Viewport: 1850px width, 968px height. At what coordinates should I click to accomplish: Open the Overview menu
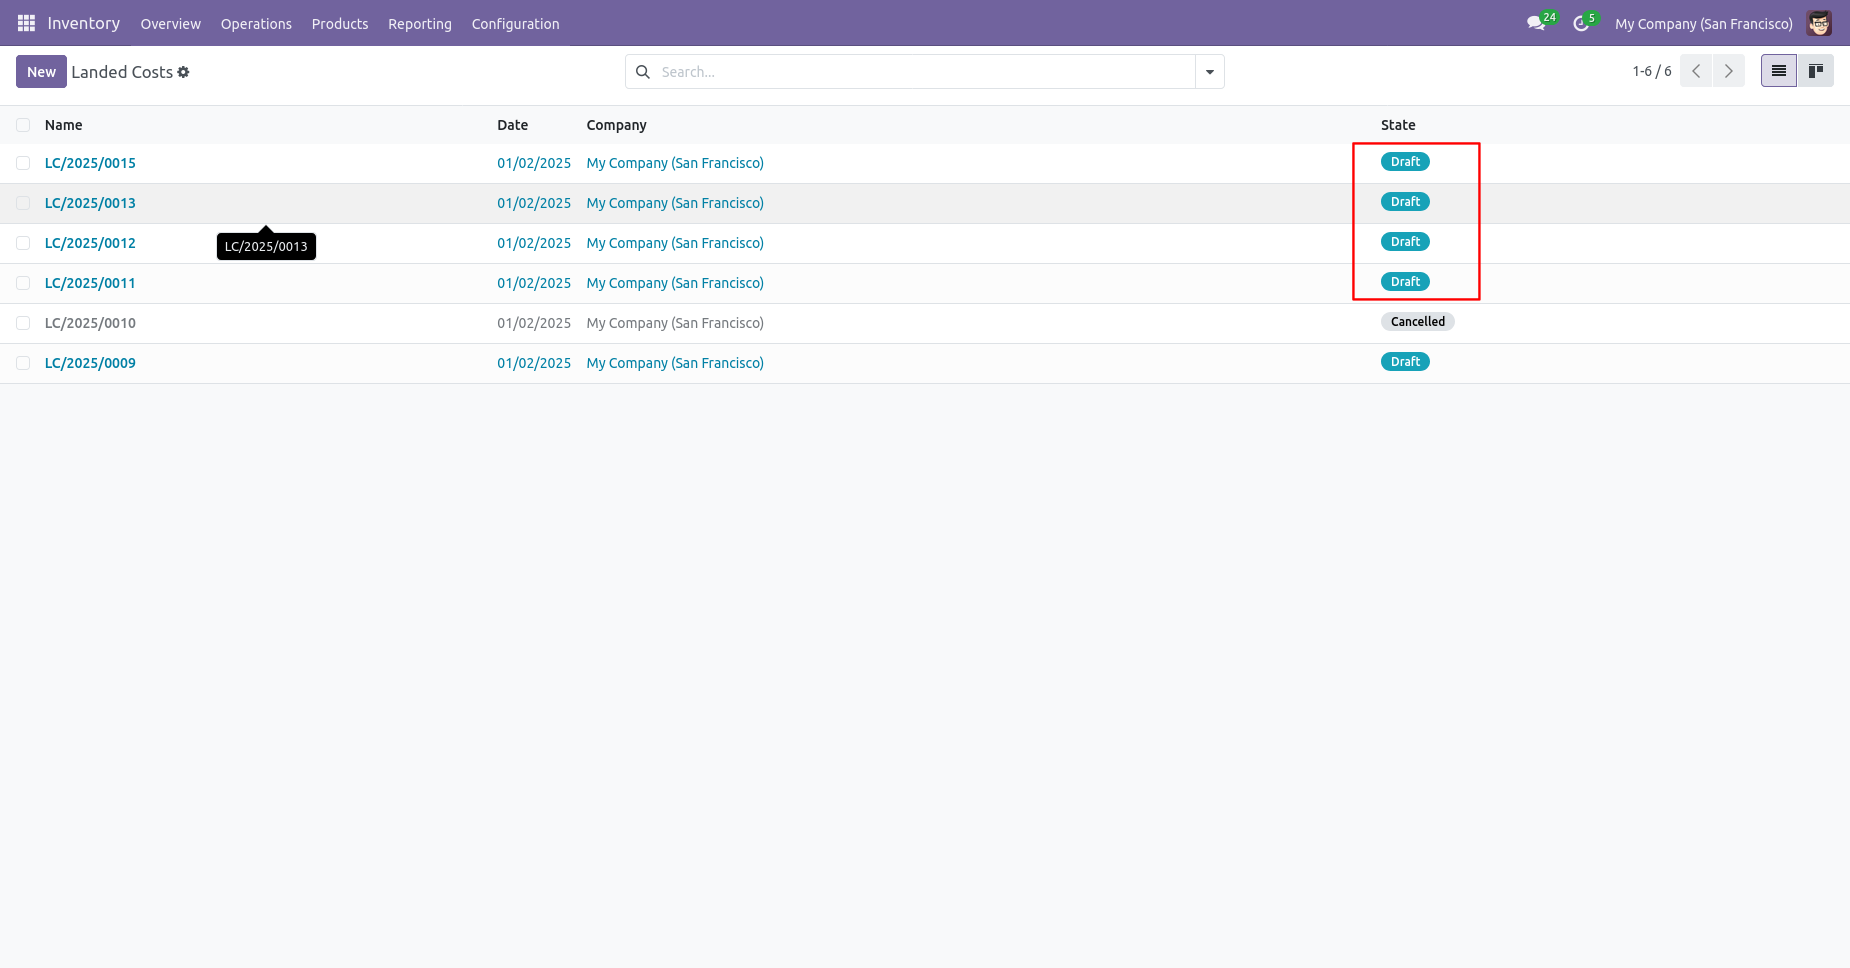click(x=171, y=24)
